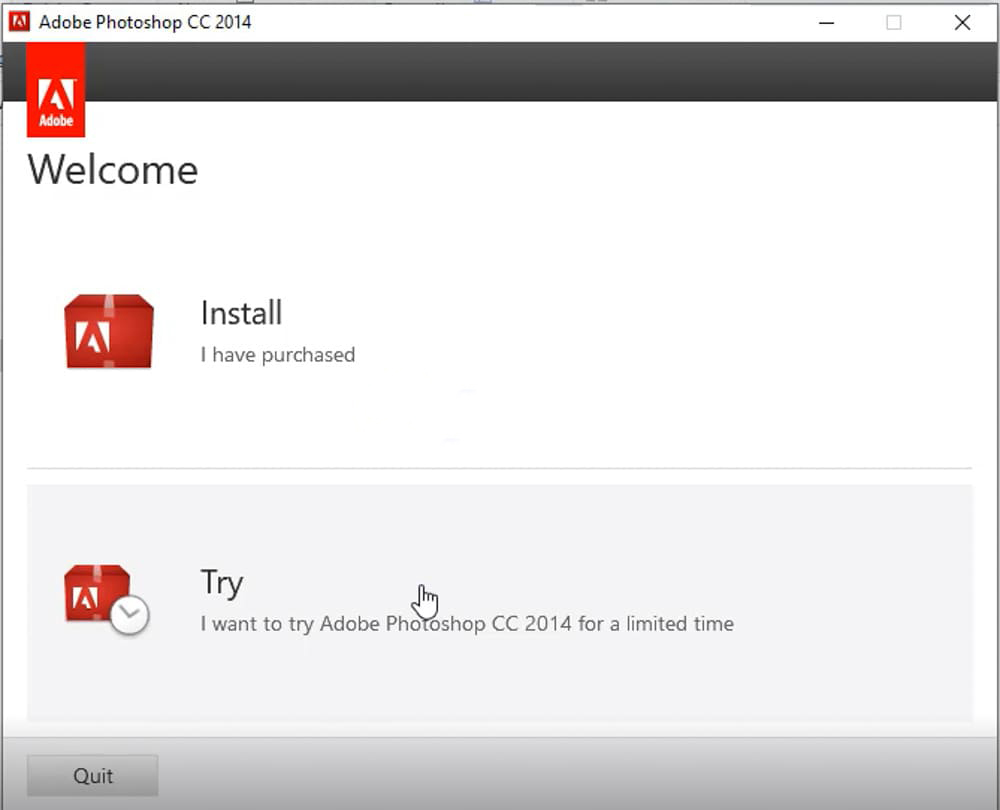This screenshot has width=1000, height=810.
Task: Minimize the installer window
Action: pos(827,22)
